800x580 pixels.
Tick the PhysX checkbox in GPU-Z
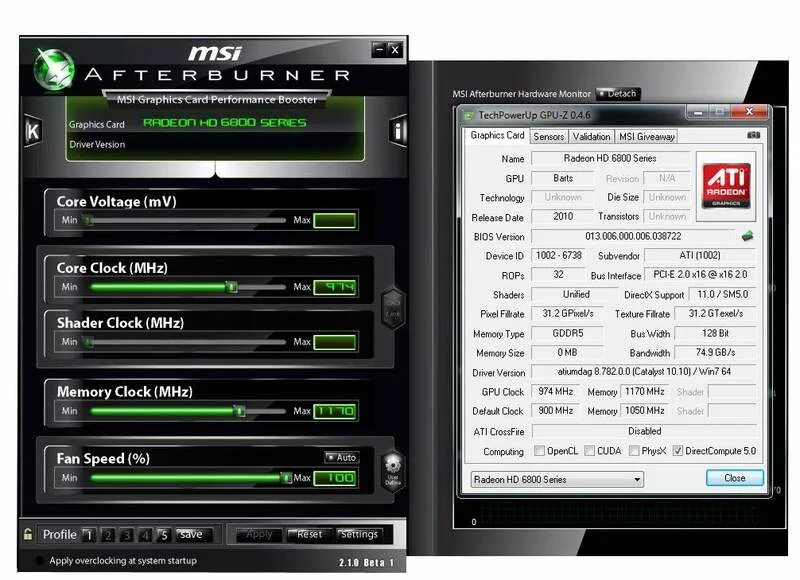coord(634,451)
